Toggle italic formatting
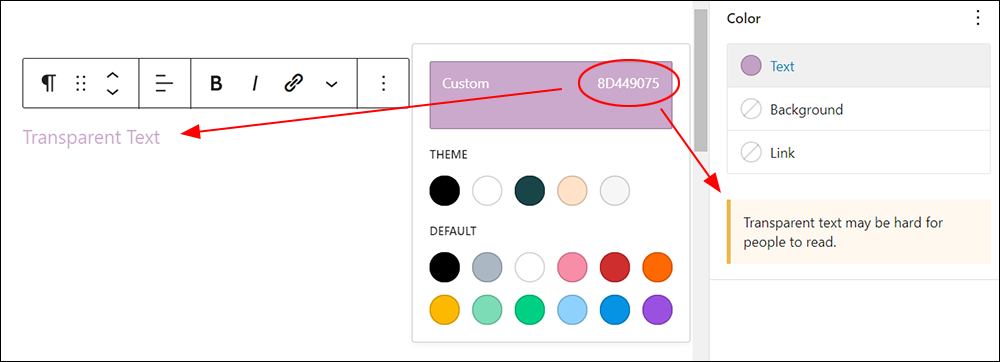This screenshot has height=362, width=1000. click(x=254, y=83)
